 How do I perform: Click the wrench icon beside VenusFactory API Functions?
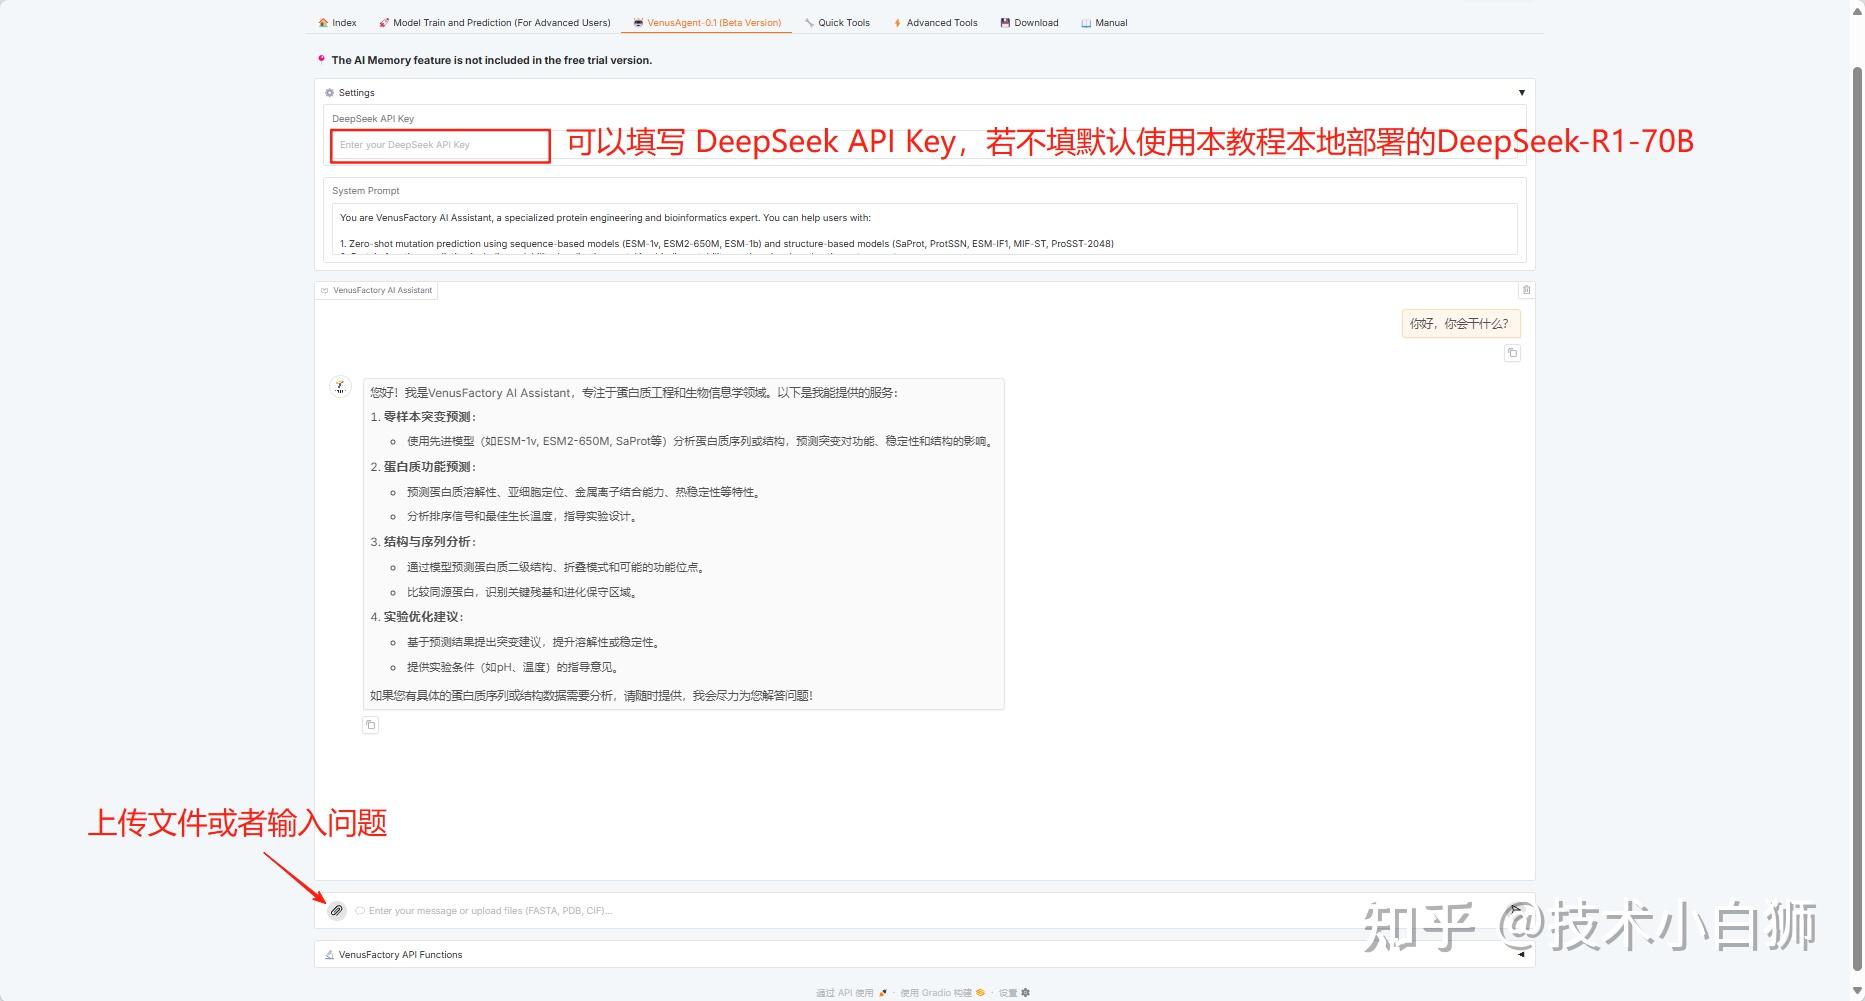coord(330,954)
